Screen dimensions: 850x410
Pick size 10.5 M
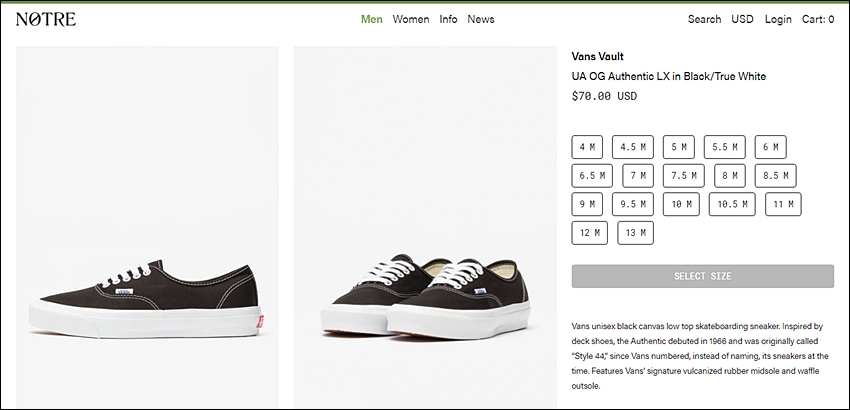pyautogui.click(x=732, y=204)
